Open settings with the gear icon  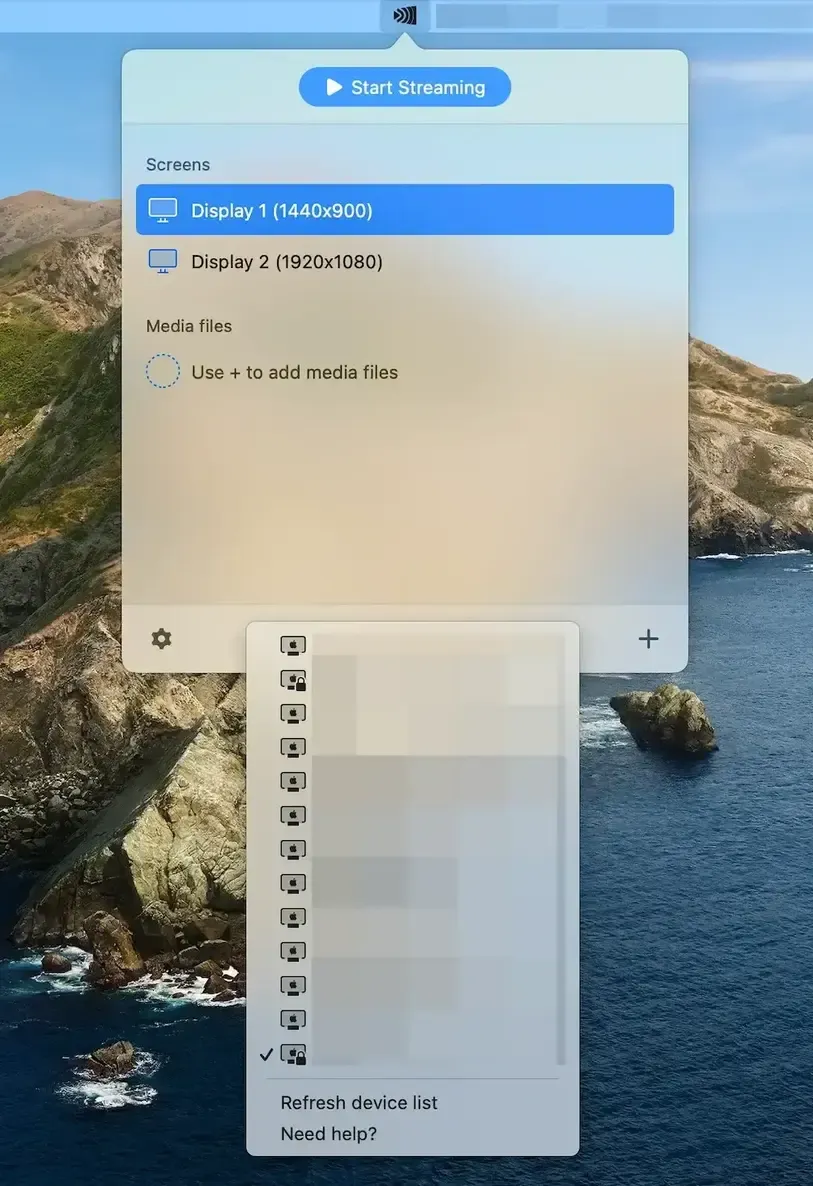[161, 639]
